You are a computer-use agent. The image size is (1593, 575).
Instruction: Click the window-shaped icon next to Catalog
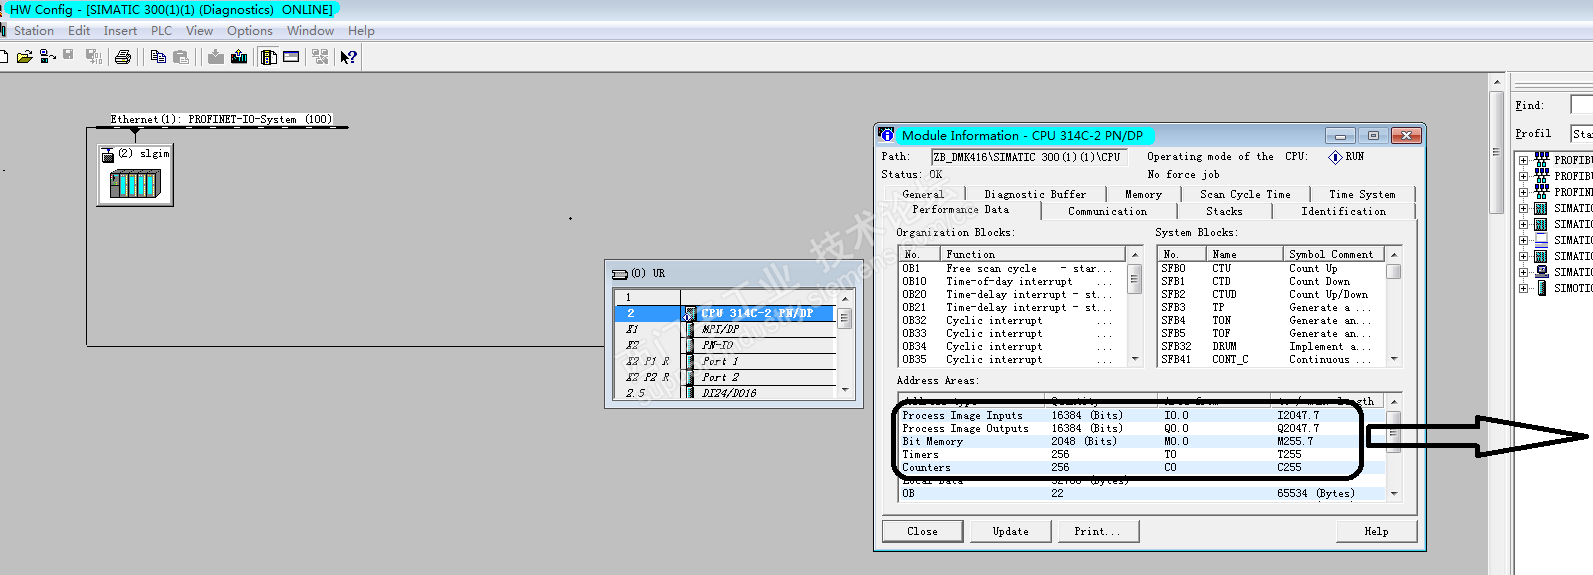[291, 57]
